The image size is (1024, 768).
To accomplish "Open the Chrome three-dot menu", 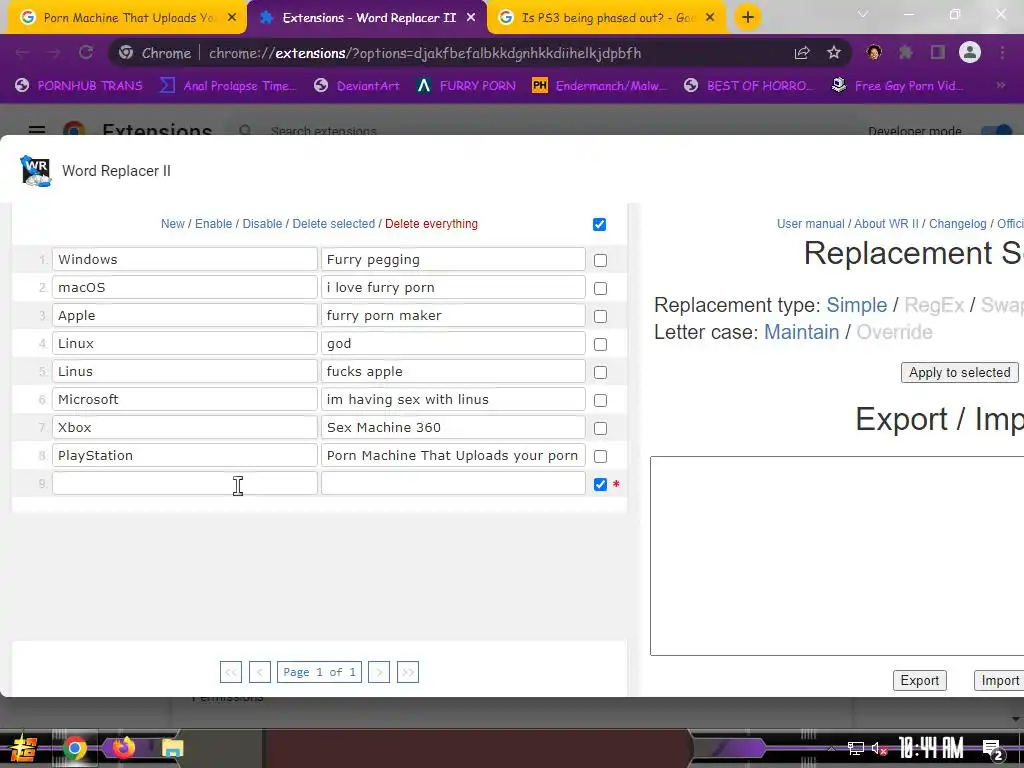I will pyautogui.click(x=1002, y=52).
